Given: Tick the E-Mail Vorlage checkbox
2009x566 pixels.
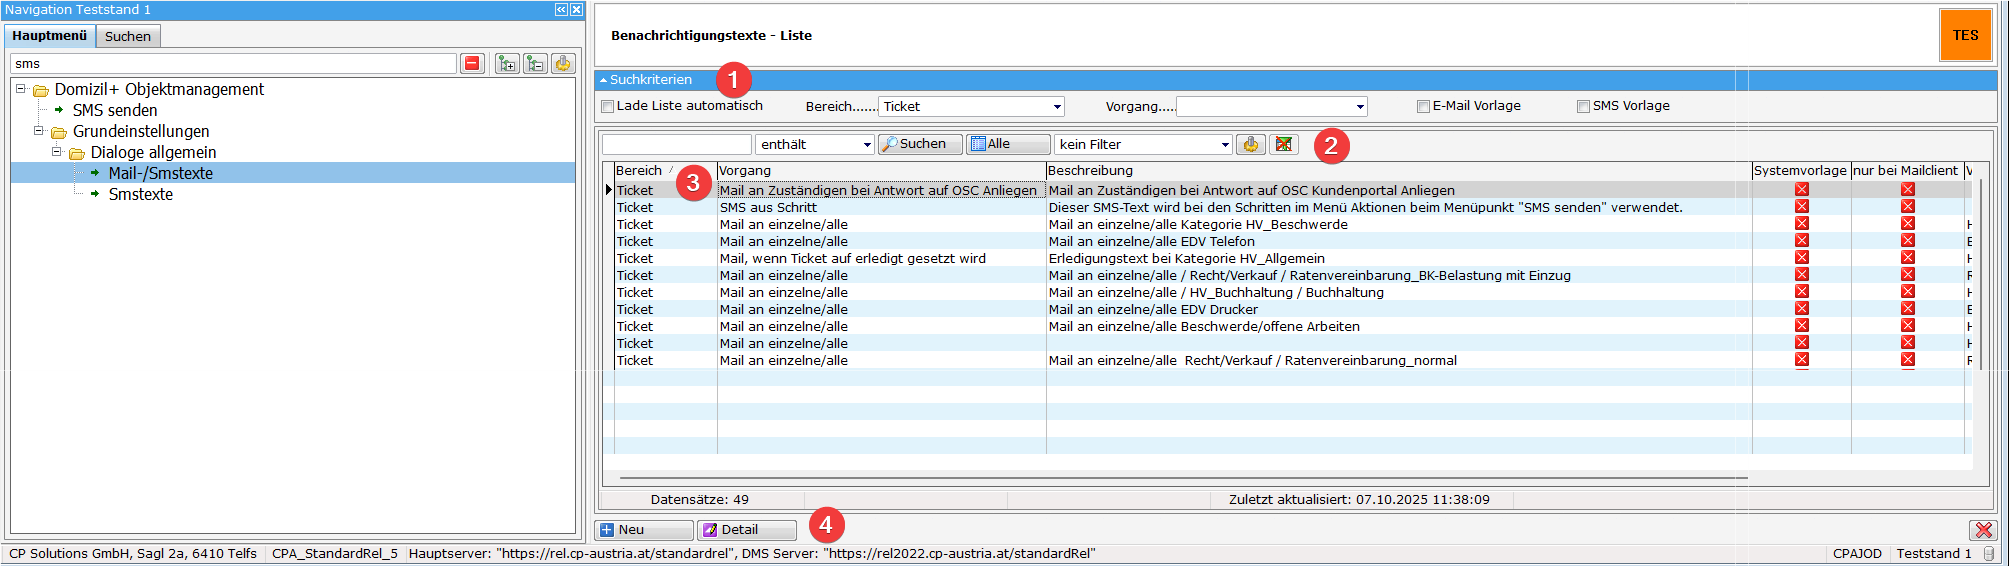Looking at the screenshot, I should [1423, 107].
